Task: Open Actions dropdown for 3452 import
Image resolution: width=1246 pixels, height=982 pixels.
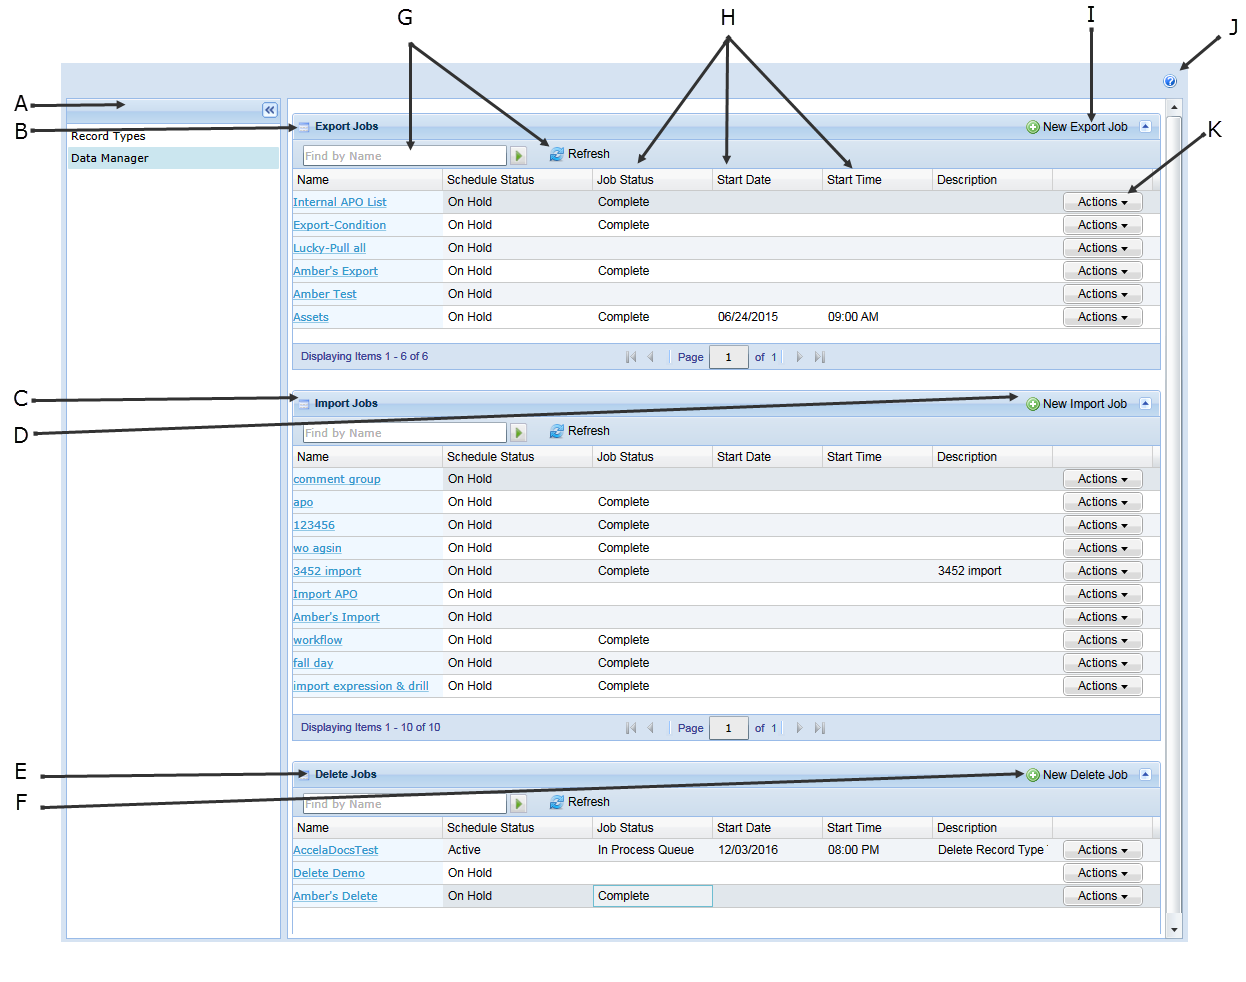Action: click(1102, 571)
